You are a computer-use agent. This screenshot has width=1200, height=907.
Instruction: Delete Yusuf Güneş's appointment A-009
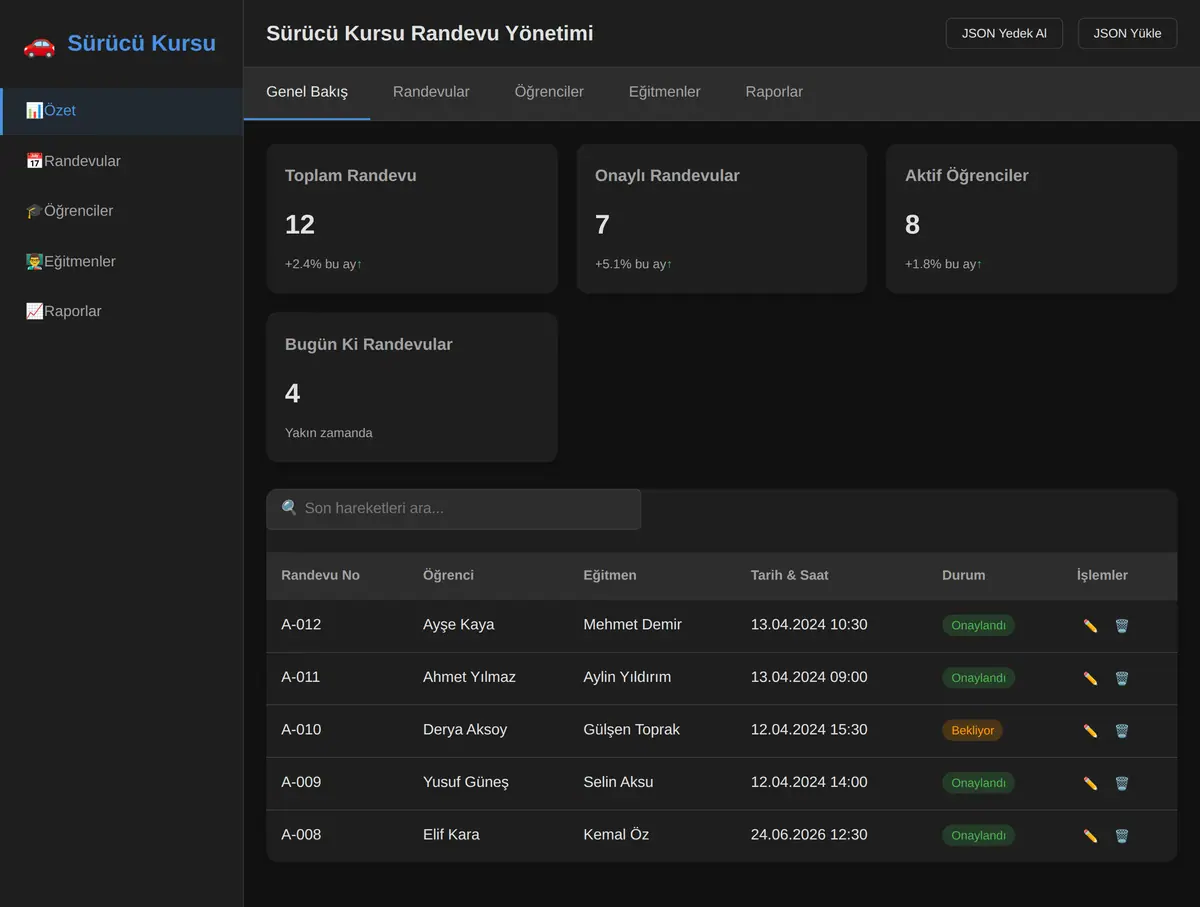point(1122,783)
